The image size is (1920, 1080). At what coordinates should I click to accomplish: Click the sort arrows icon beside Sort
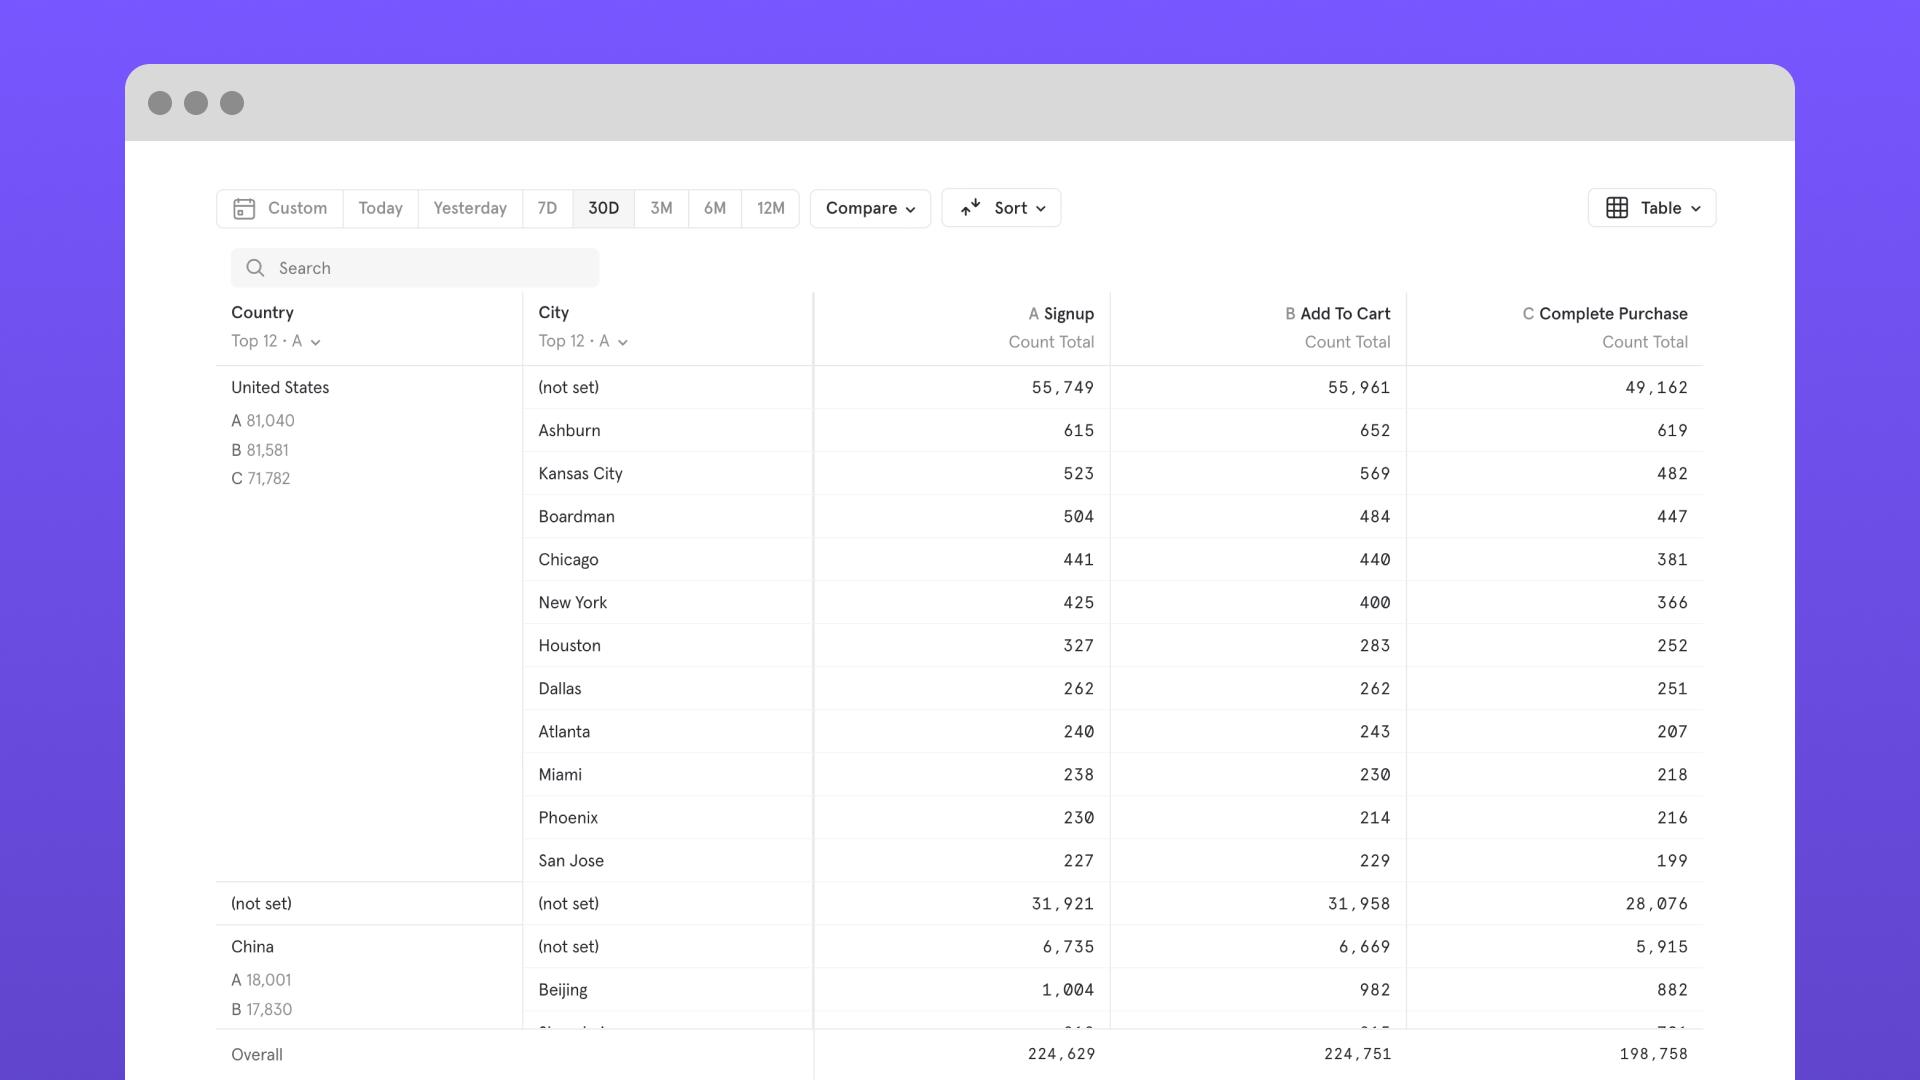(x=968, y=208)
